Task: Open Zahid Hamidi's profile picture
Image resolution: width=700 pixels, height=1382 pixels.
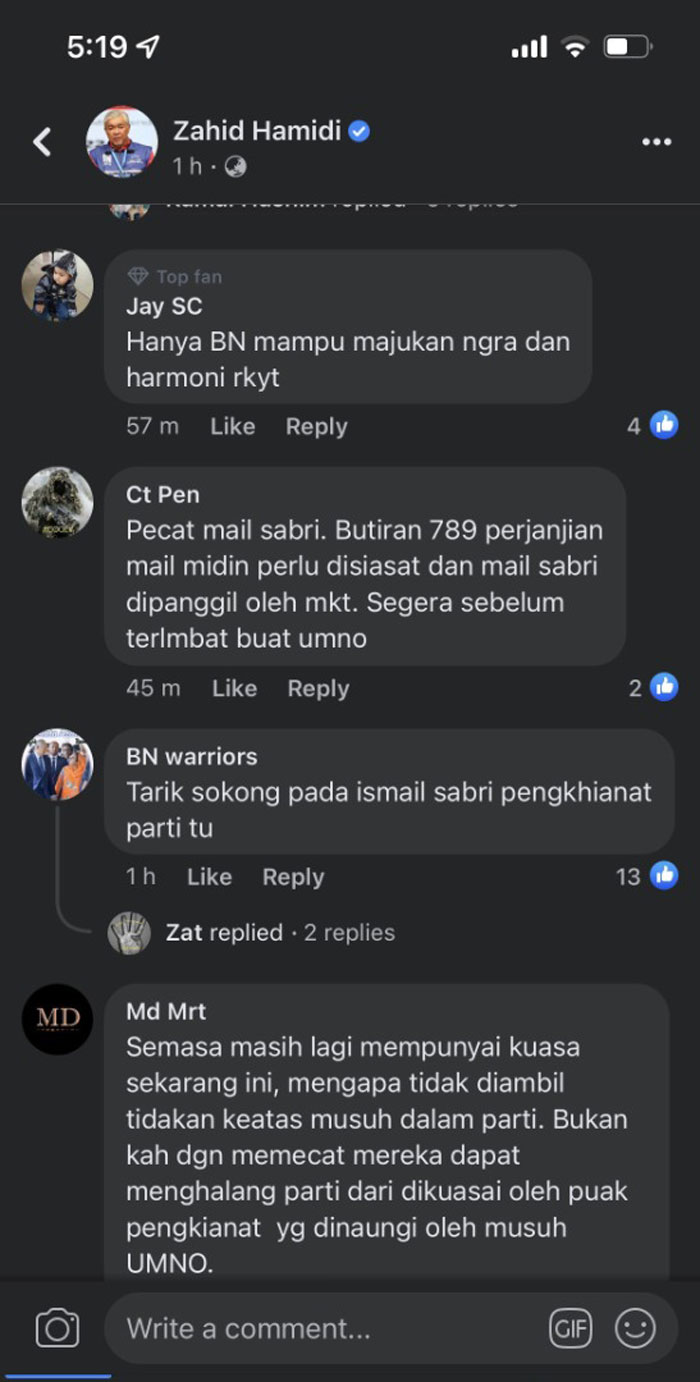Action: click(x=121, y=142)
